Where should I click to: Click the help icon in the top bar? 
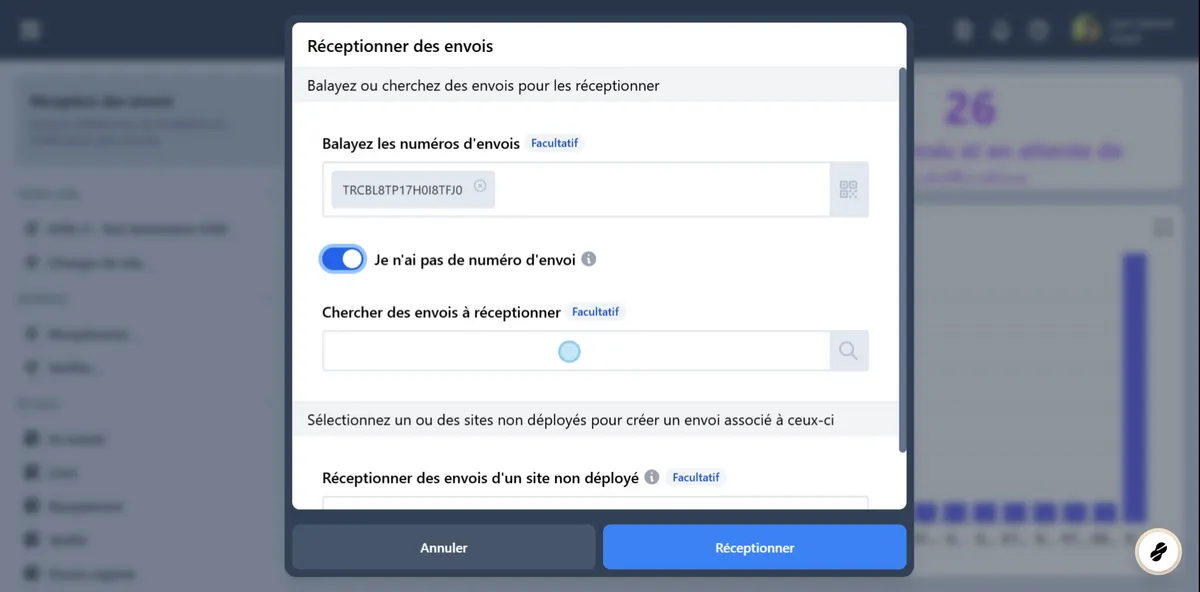coord(1038,29)
